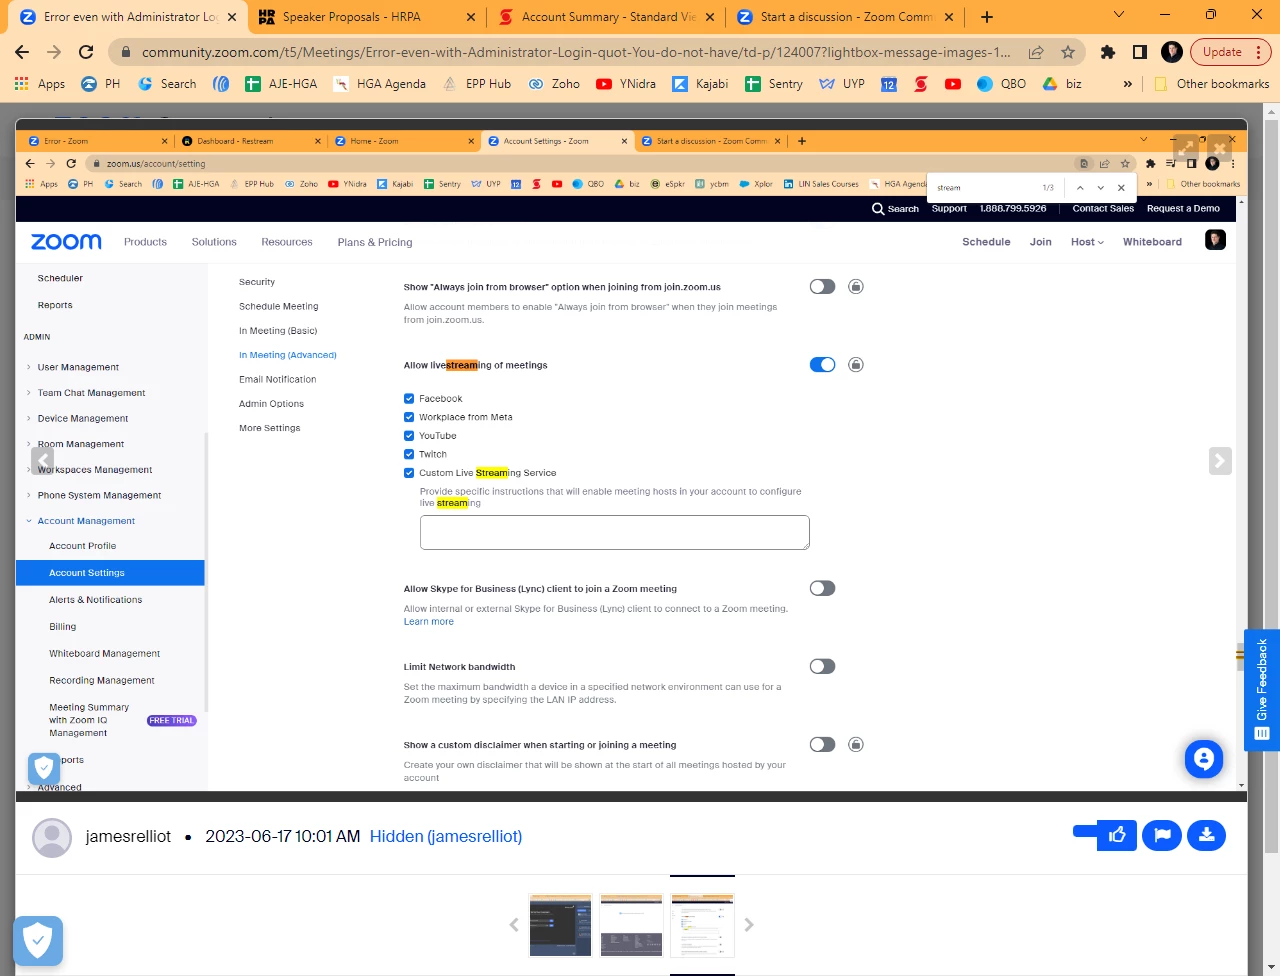This screenshot has height=976, width=1280.
Task: Click the live streaming instructions text box
Action: (x=615, y=533)
